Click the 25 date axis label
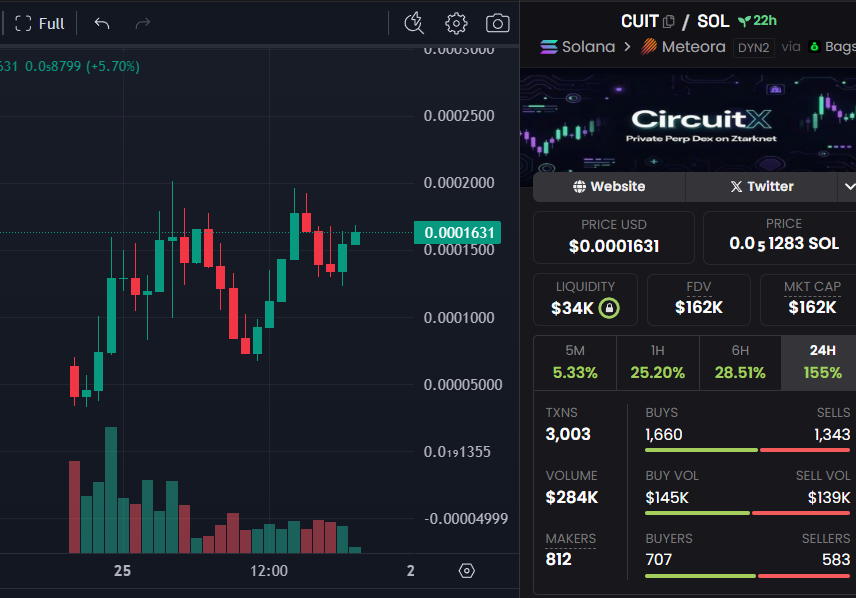Image resolution: width=856 pixels, height=598 pixels. 122,571
